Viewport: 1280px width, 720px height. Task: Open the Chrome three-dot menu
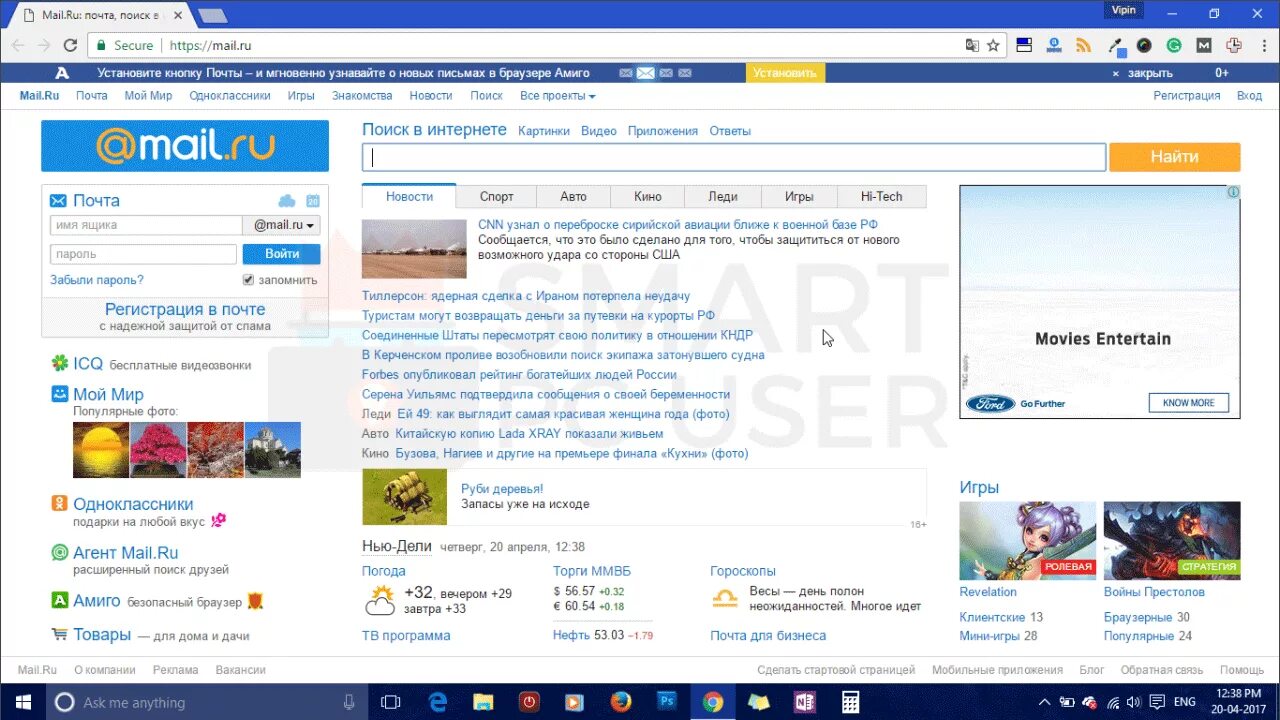click(1262, 45)
